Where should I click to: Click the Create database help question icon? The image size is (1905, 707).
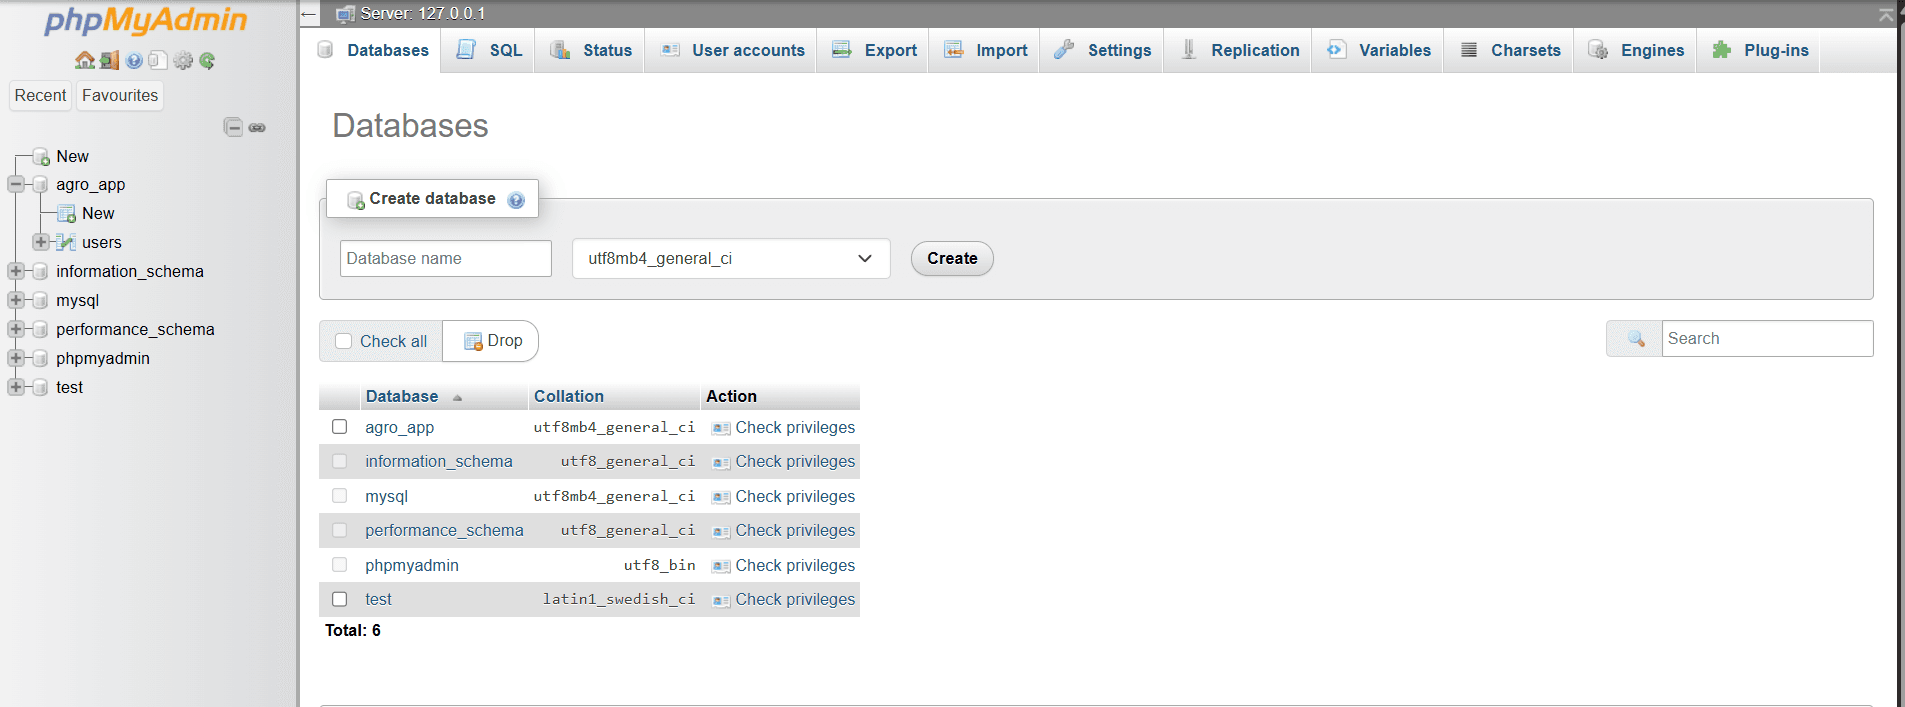click(516, 199)
